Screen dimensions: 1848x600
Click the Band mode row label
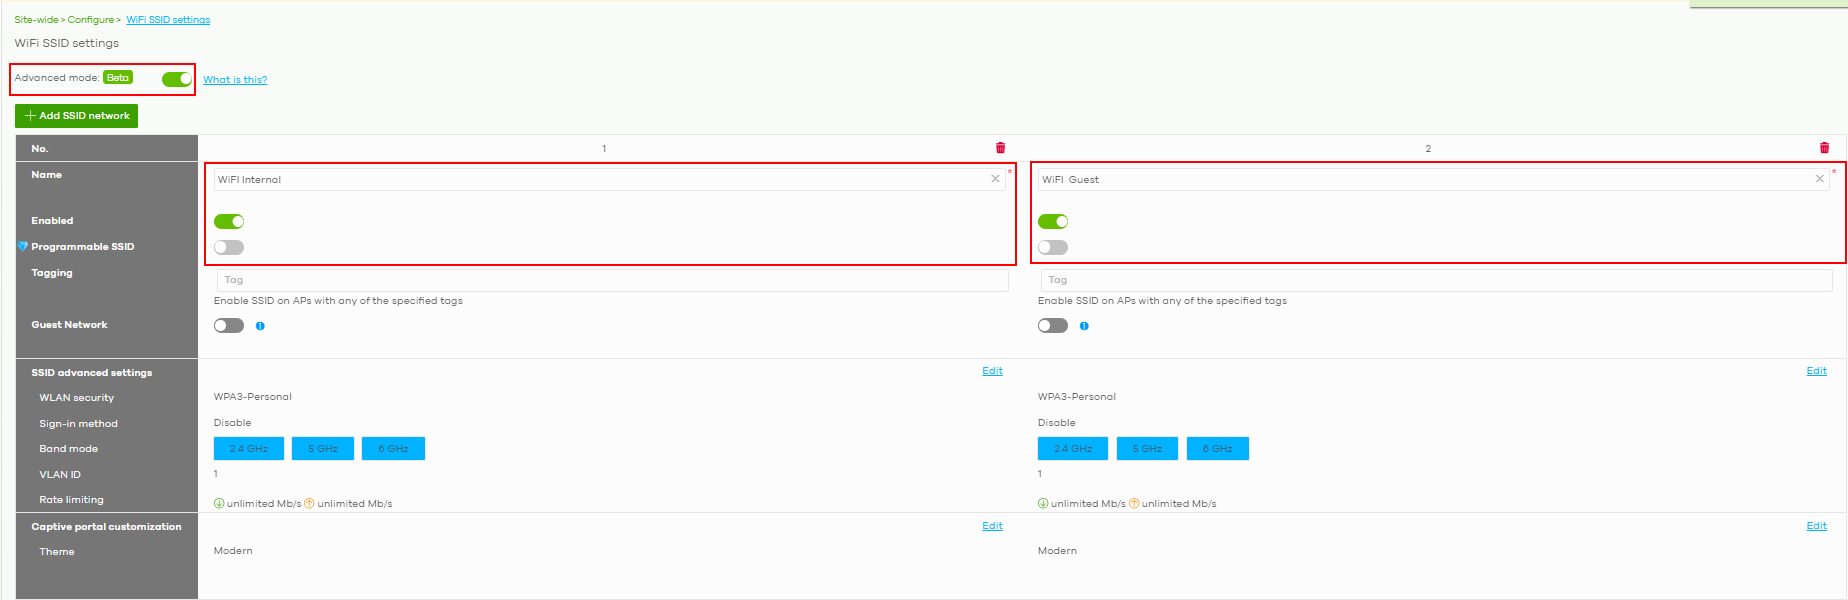point(68,449)
